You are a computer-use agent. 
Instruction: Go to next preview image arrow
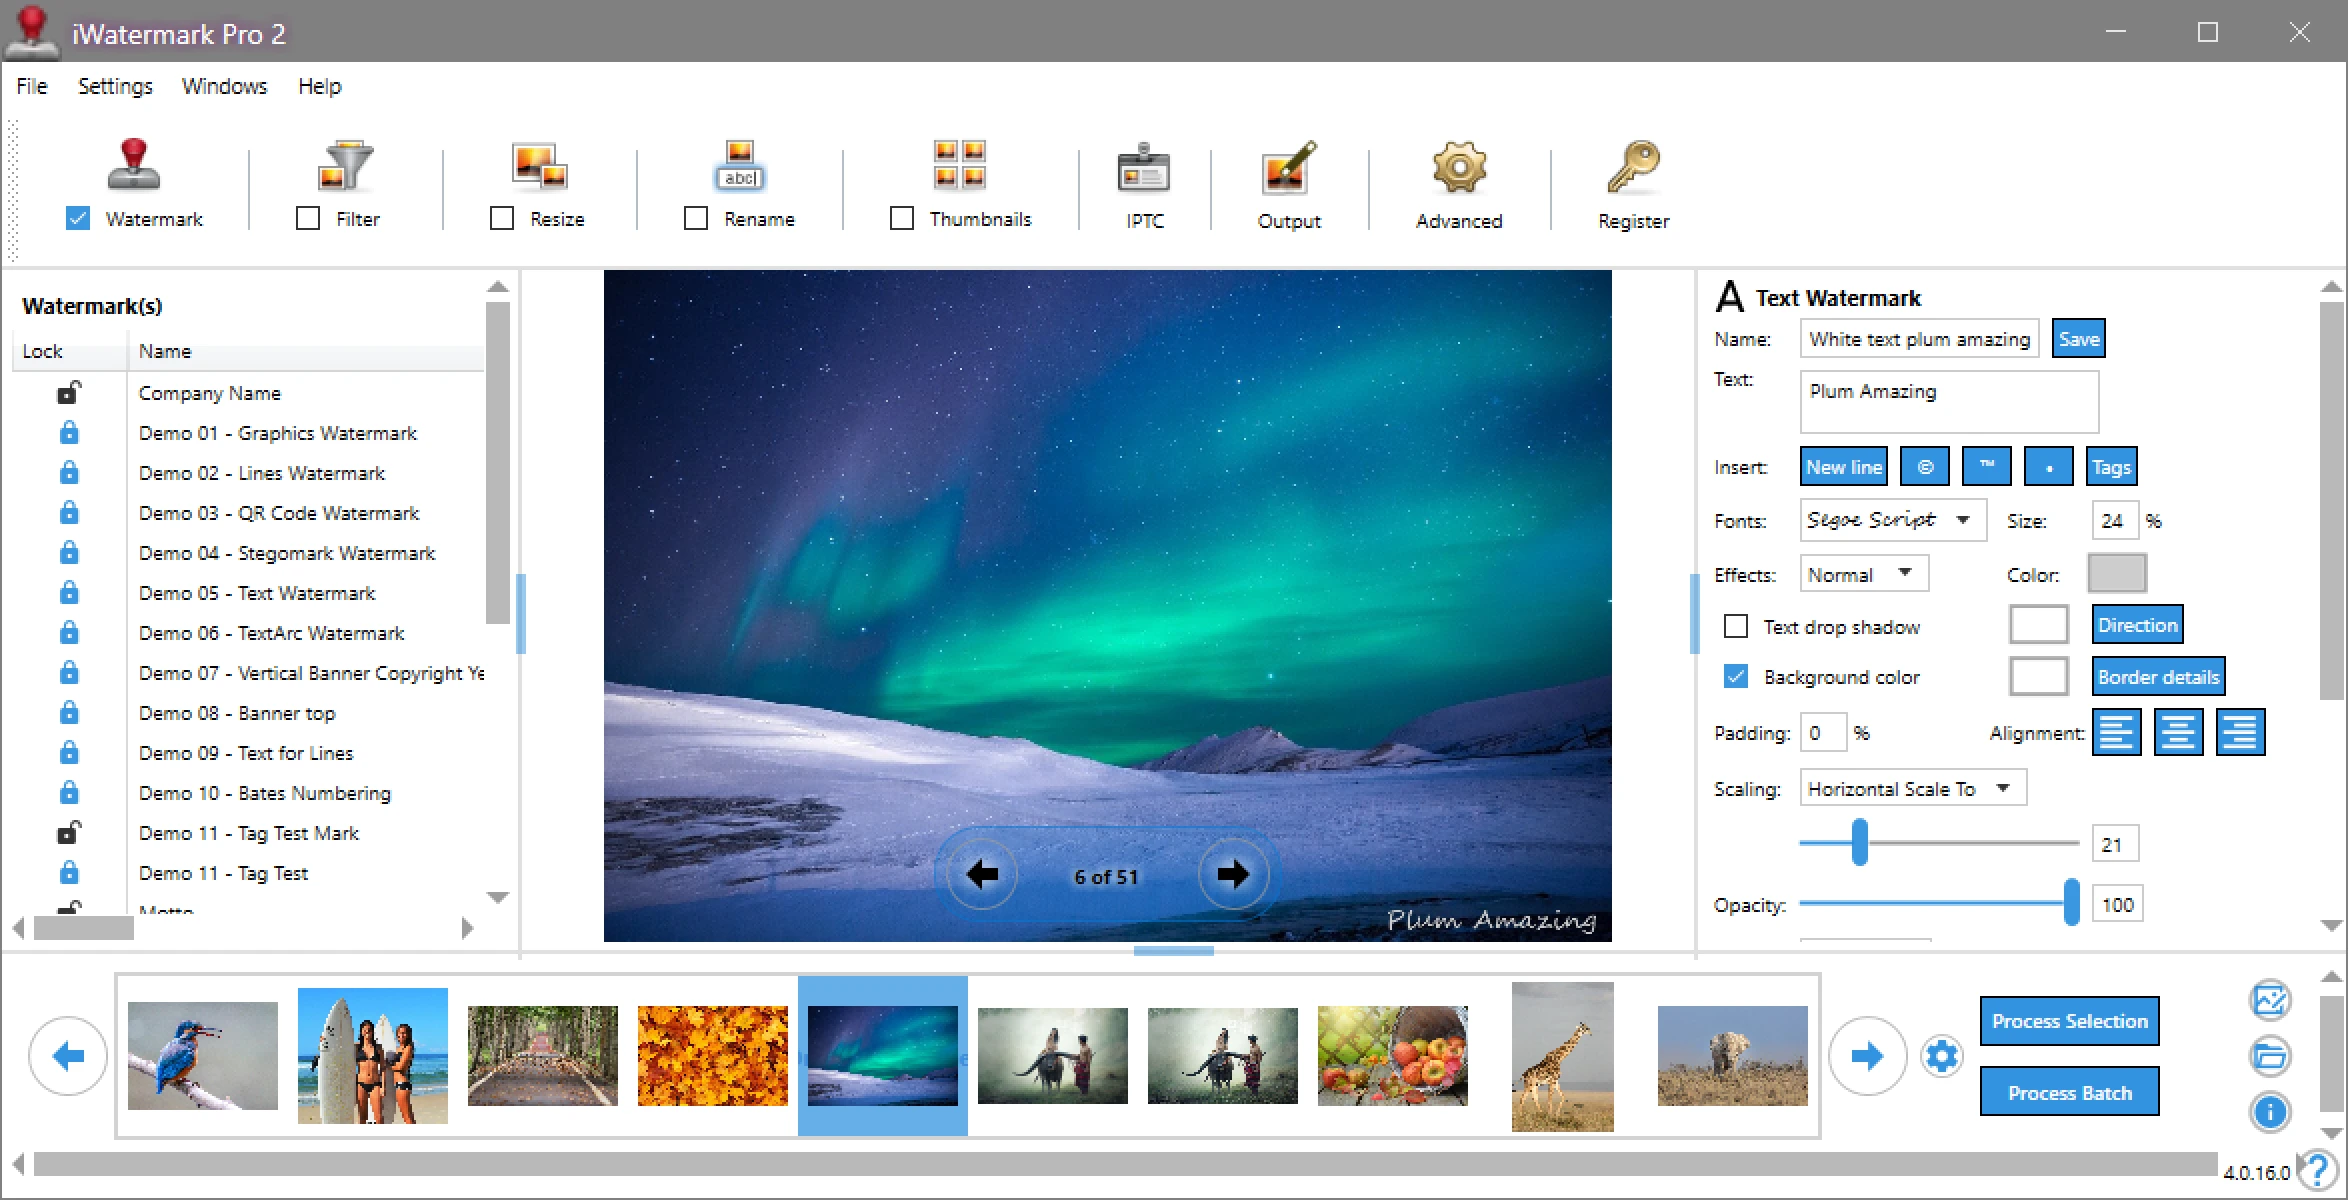[1233, 875]
